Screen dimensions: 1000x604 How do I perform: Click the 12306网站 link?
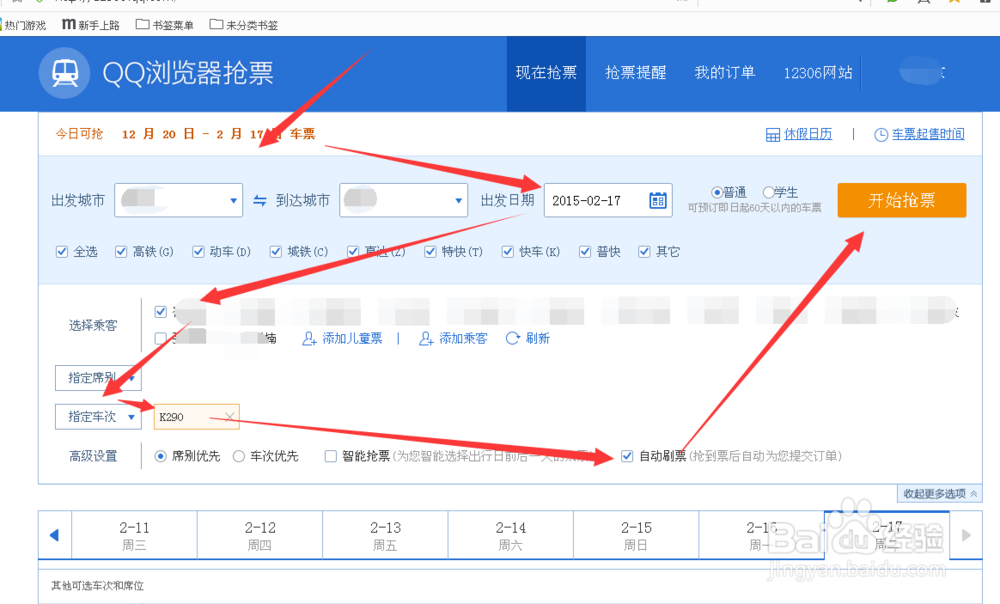pos(817,73)
